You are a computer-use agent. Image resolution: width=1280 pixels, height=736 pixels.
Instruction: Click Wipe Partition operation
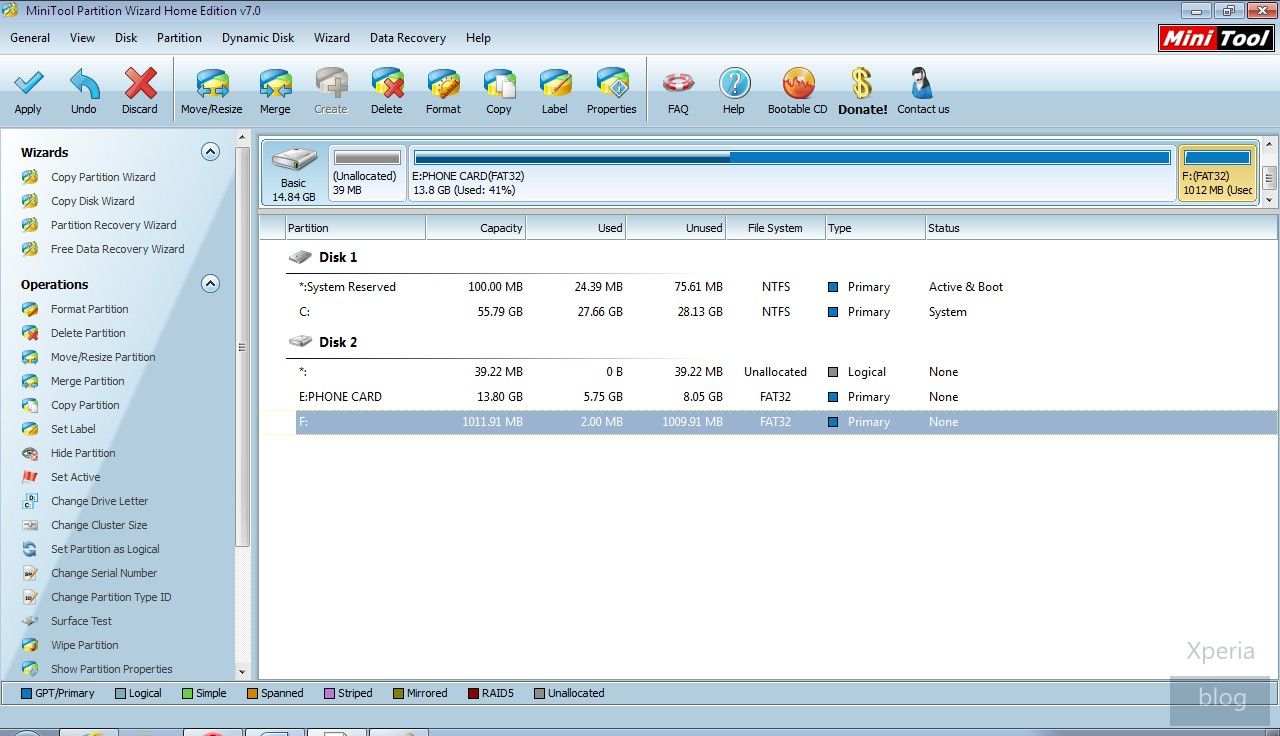(84, 645)
